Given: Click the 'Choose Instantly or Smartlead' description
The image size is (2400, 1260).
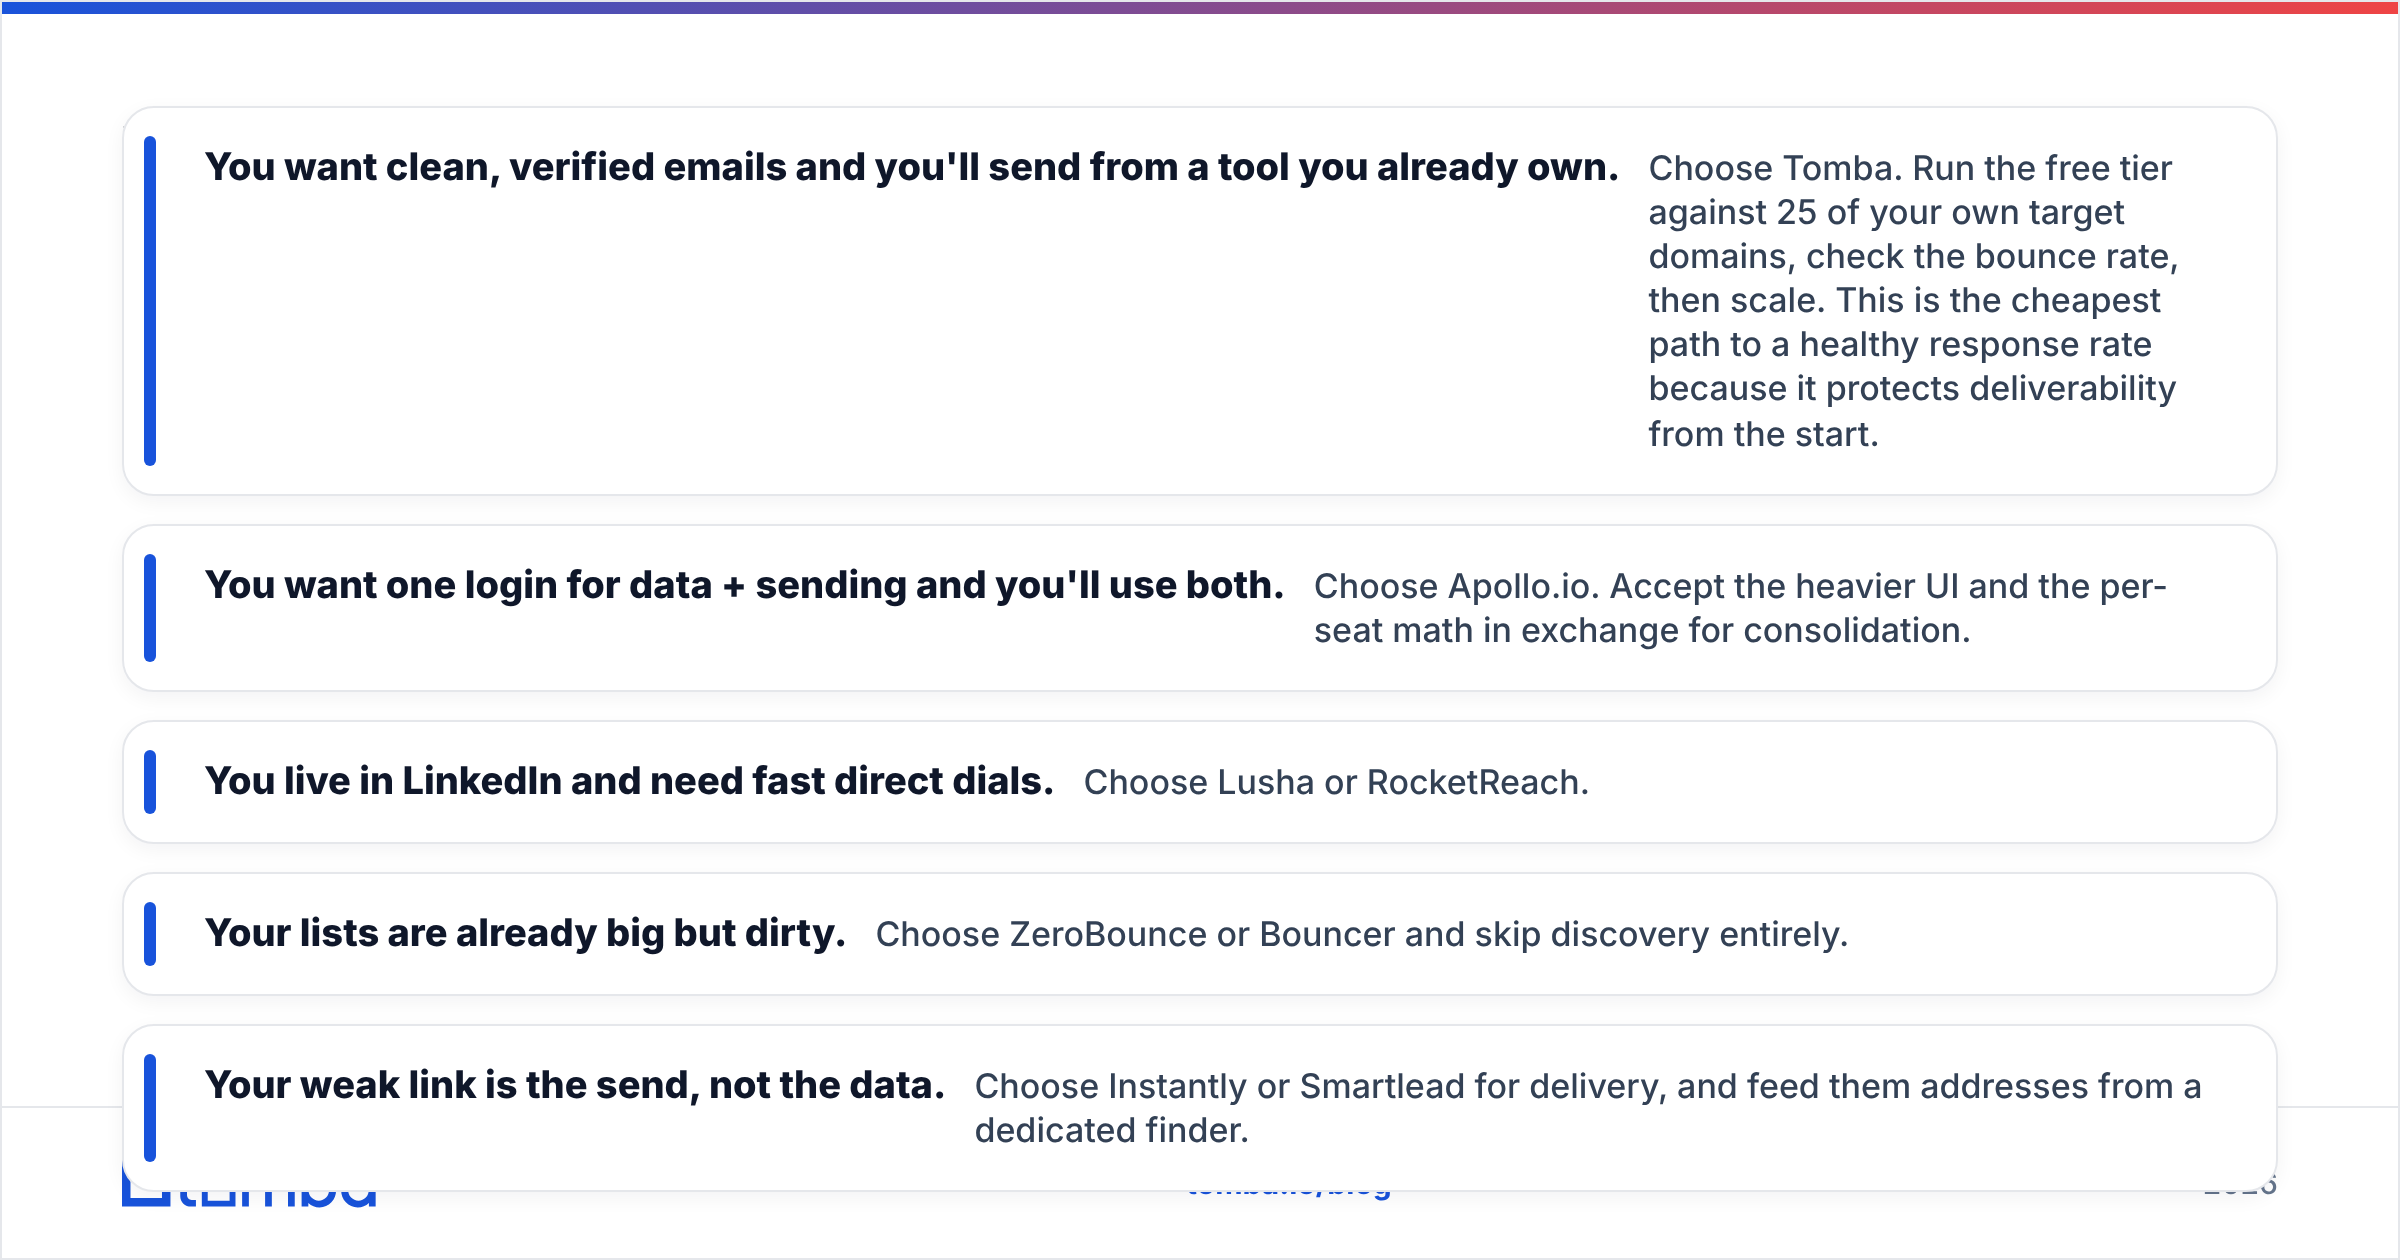Looking at the screenshot, I should pos(1588,1108).
